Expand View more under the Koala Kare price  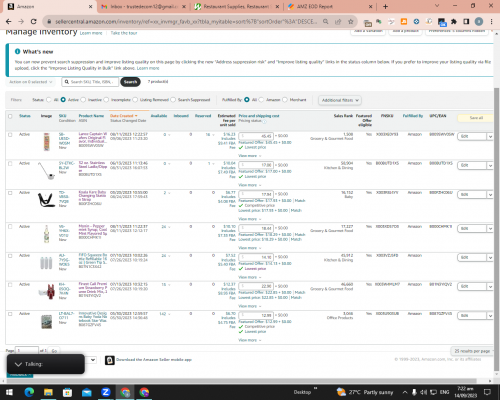250,219
